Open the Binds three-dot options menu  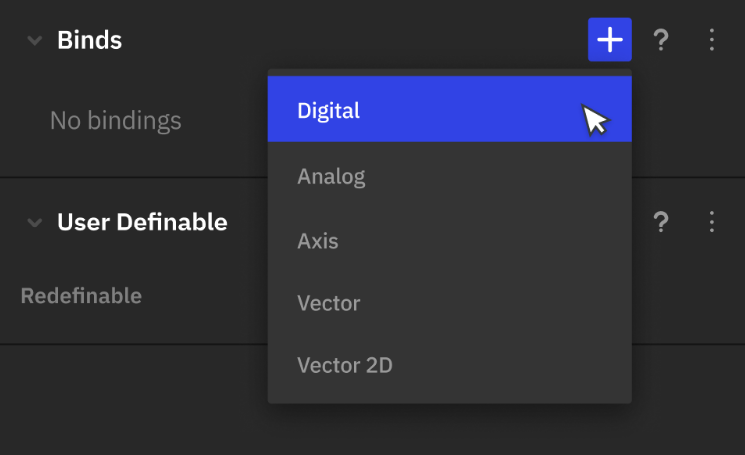coord(711,40)
